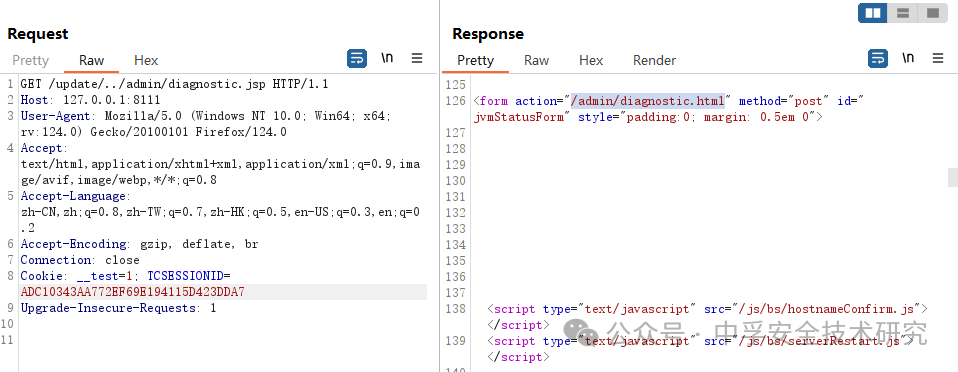Select the Response Pretty tab

point(475,60)
